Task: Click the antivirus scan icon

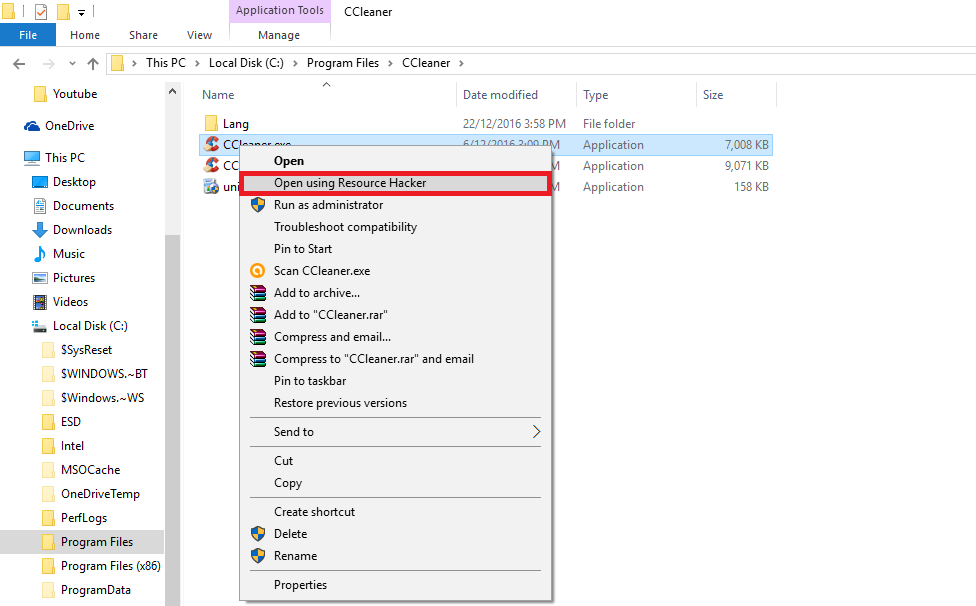Action: pyautogui.click(x=258, y=271)
